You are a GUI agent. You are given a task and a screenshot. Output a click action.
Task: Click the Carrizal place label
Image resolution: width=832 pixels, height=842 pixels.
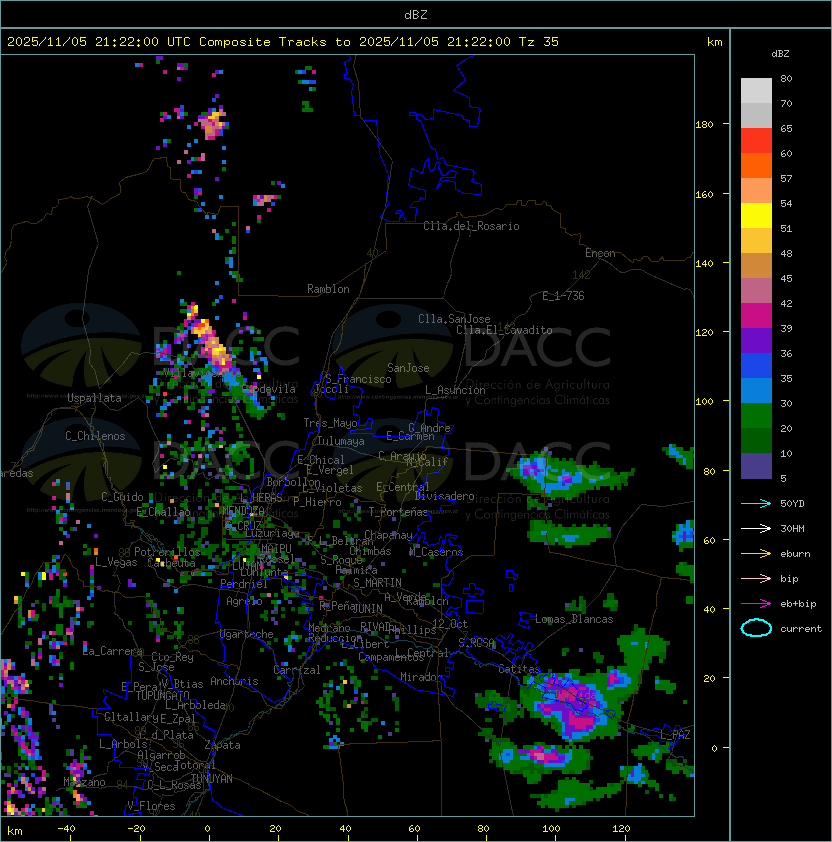(x=297, y=670)
